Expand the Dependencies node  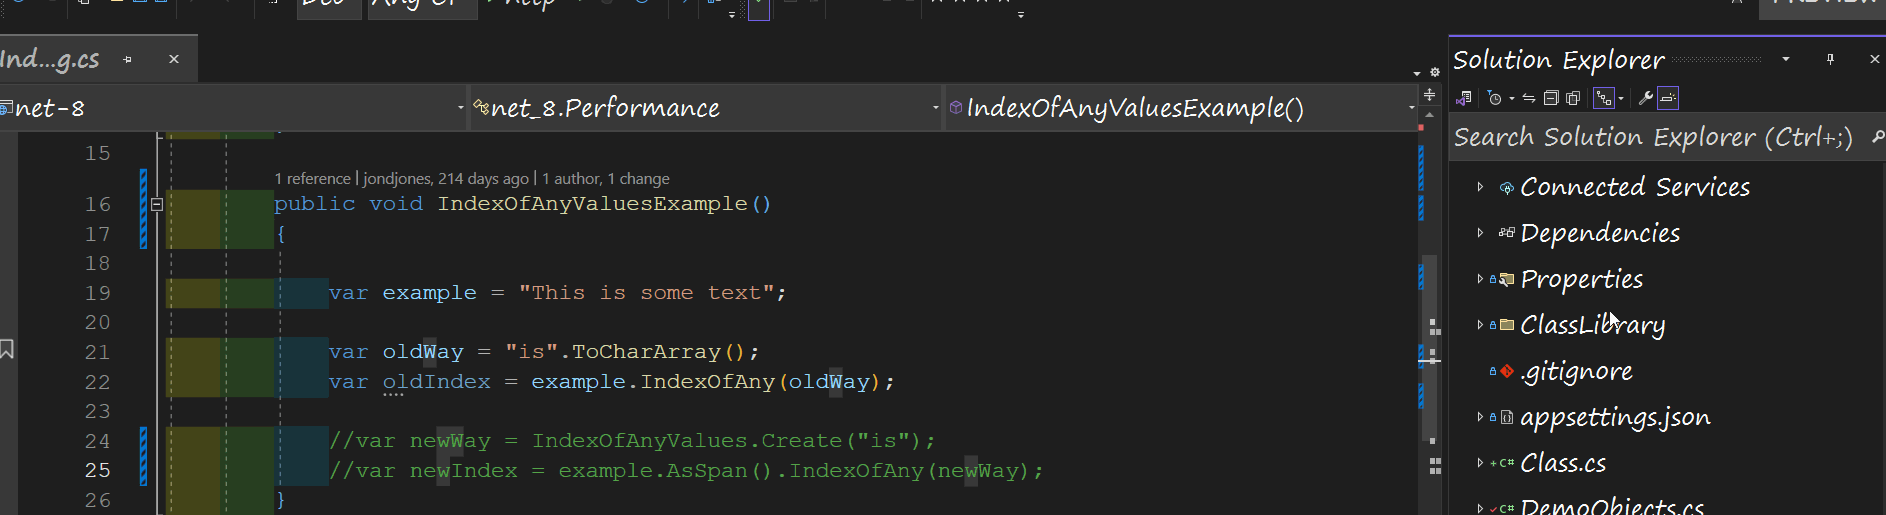[1480, 233]
